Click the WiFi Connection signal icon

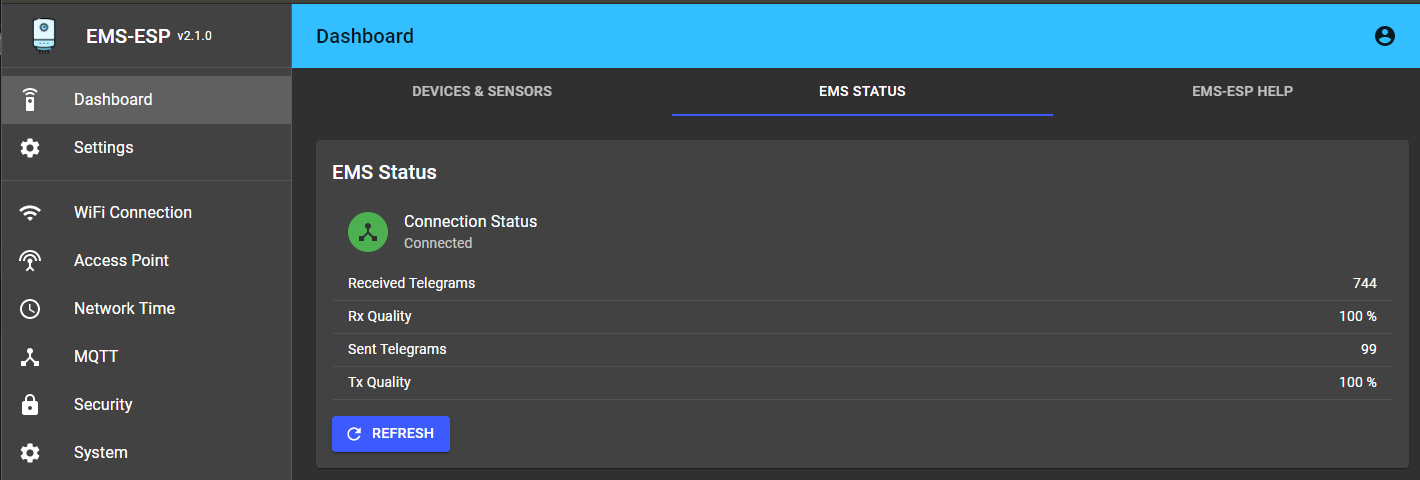(x=30, y=213)
